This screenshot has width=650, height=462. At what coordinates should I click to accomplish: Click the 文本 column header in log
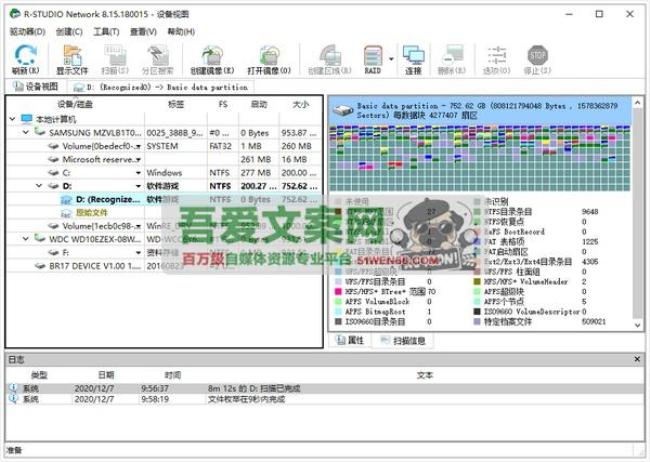[x=424, y=375]
